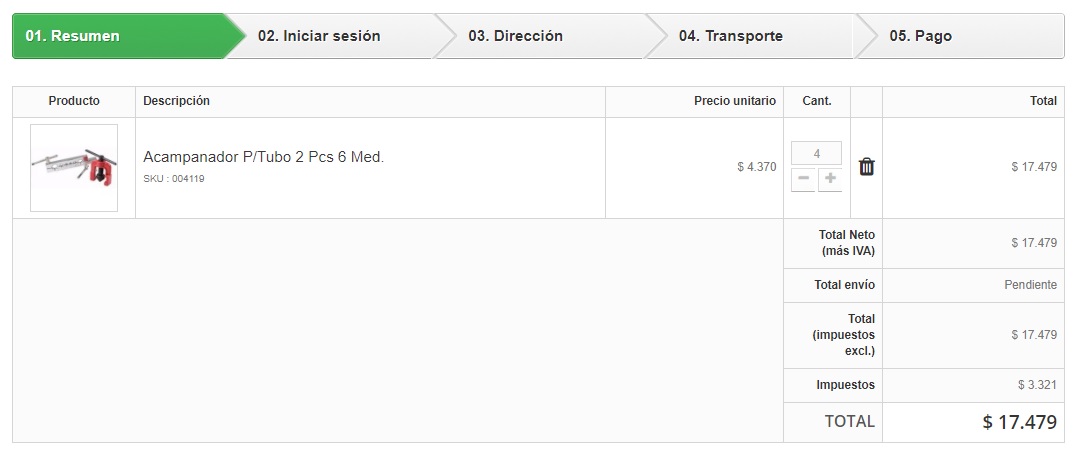Viewport: 1075px width, 455px height.
Task: Click the bold grand TOTAL amount
Action: (1019, 422)
